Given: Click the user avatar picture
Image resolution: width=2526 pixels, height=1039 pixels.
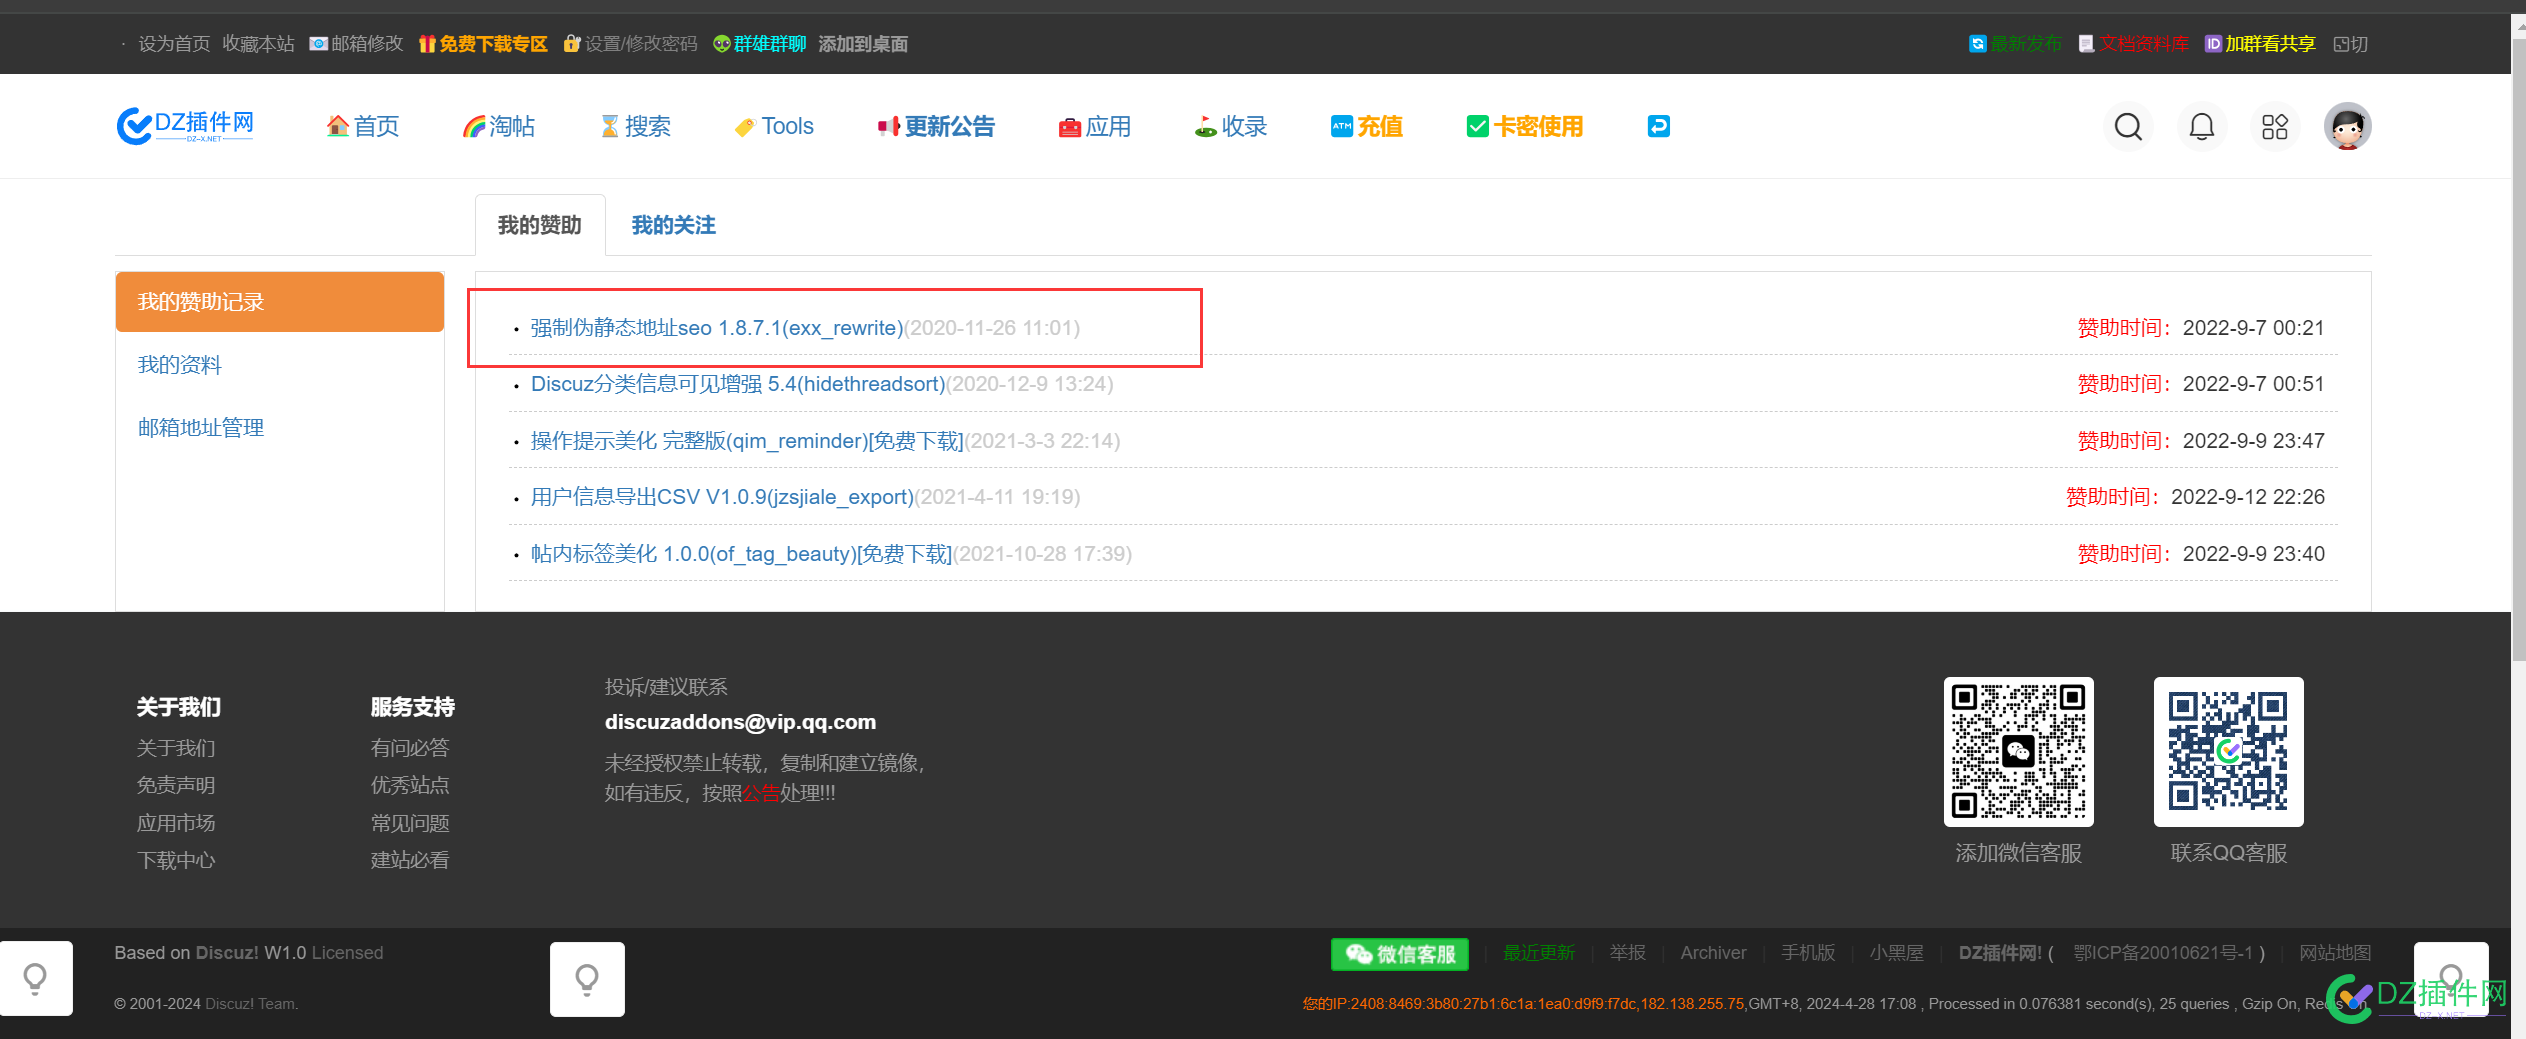Looking at the screenshot, I should (x=2347, y=127).
